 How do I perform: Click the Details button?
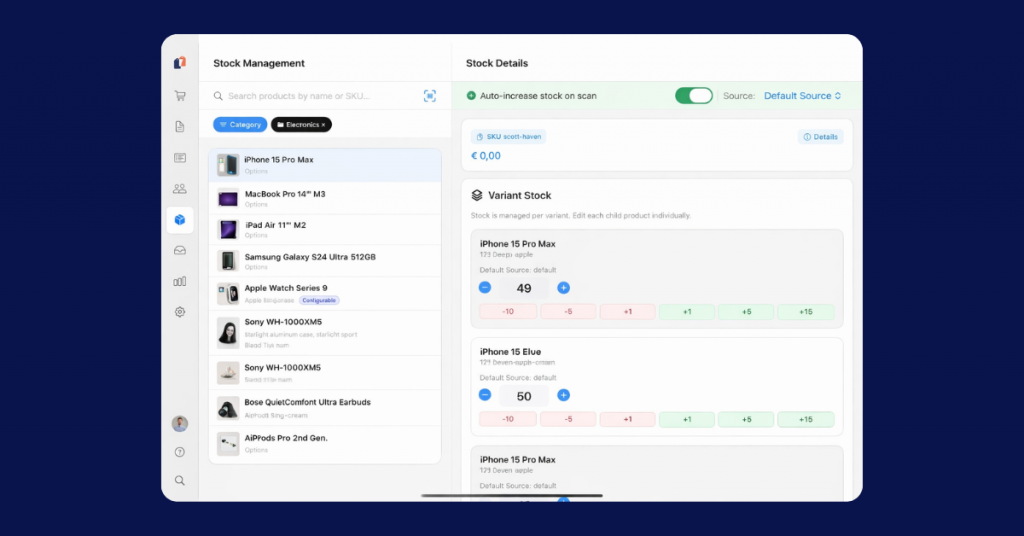(820, 137)
